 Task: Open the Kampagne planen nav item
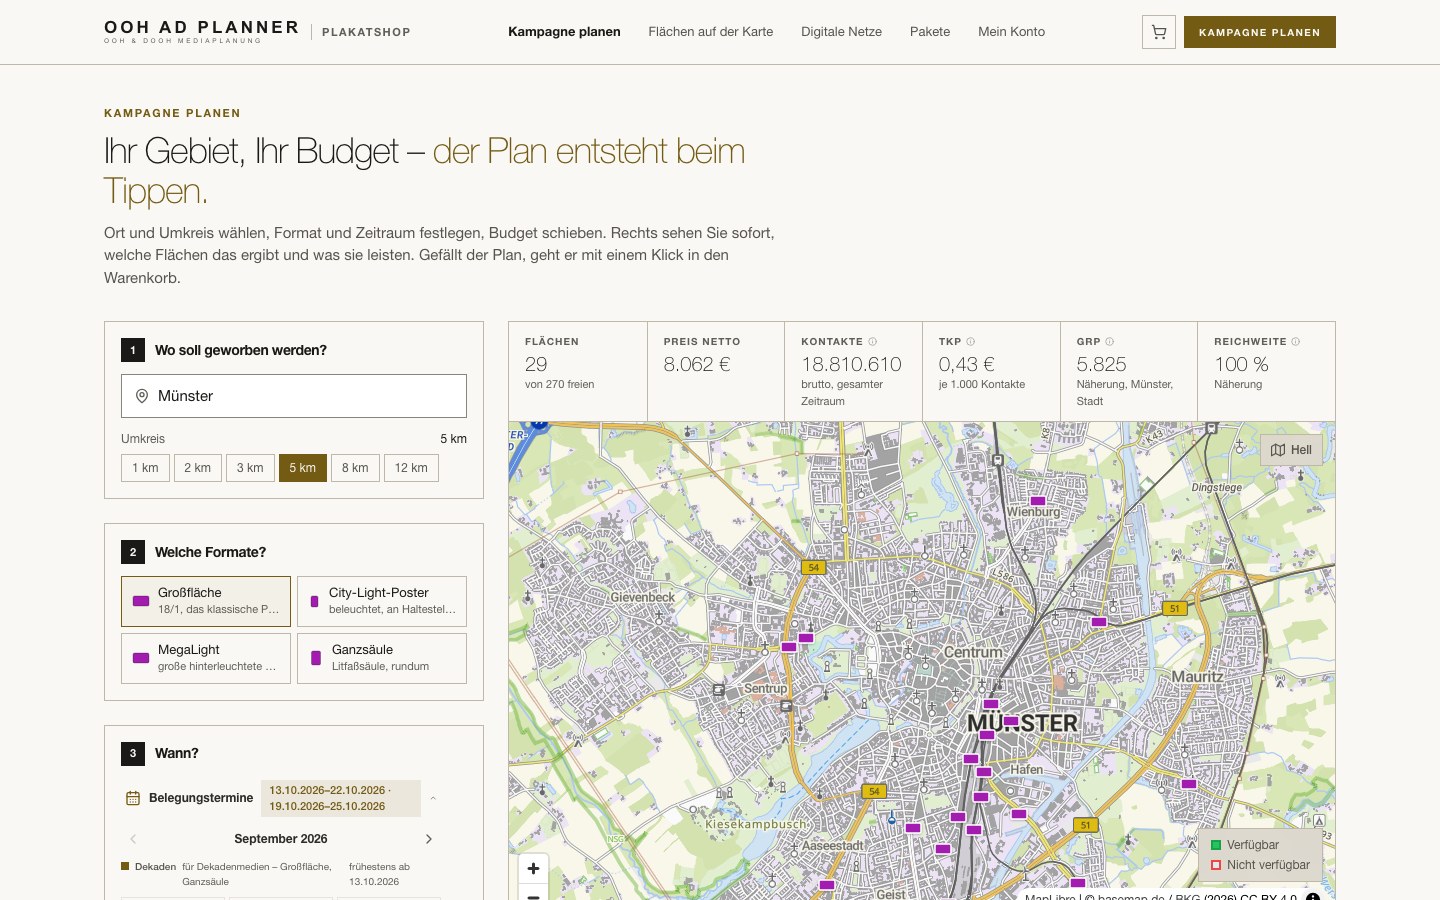564,32
